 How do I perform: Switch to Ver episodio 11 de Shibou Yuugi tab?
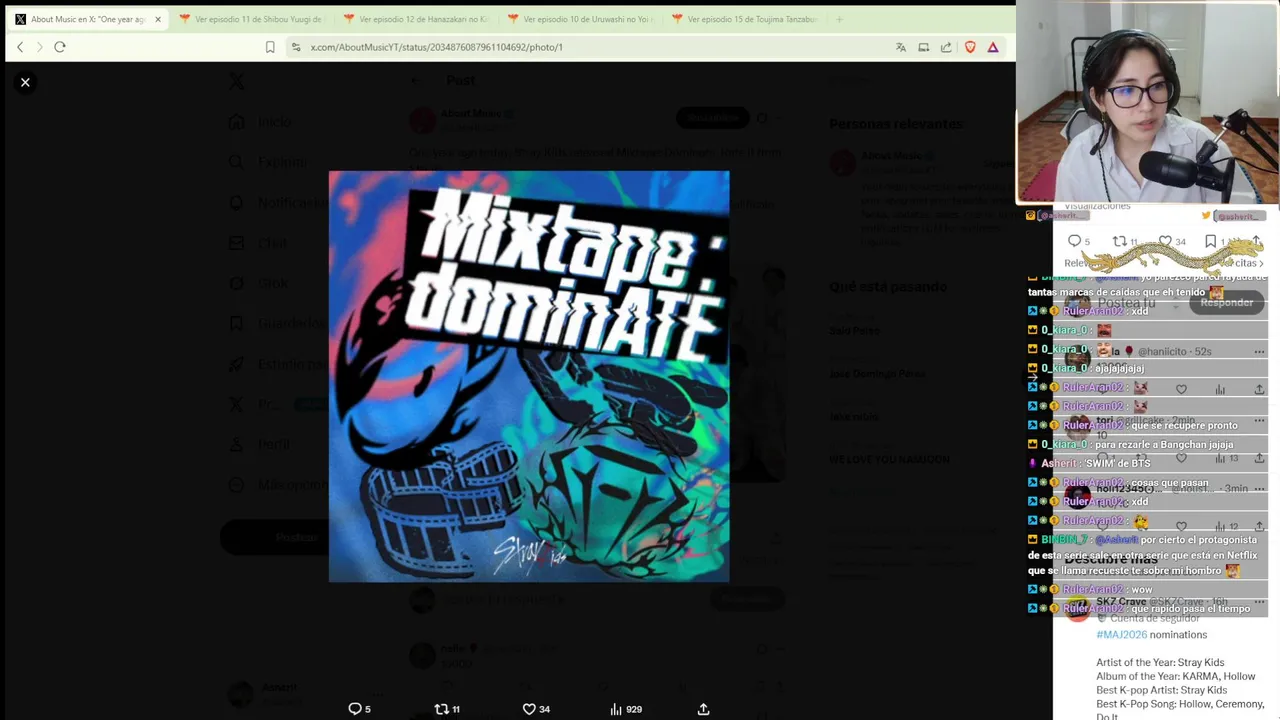click(x=250, y=19)
